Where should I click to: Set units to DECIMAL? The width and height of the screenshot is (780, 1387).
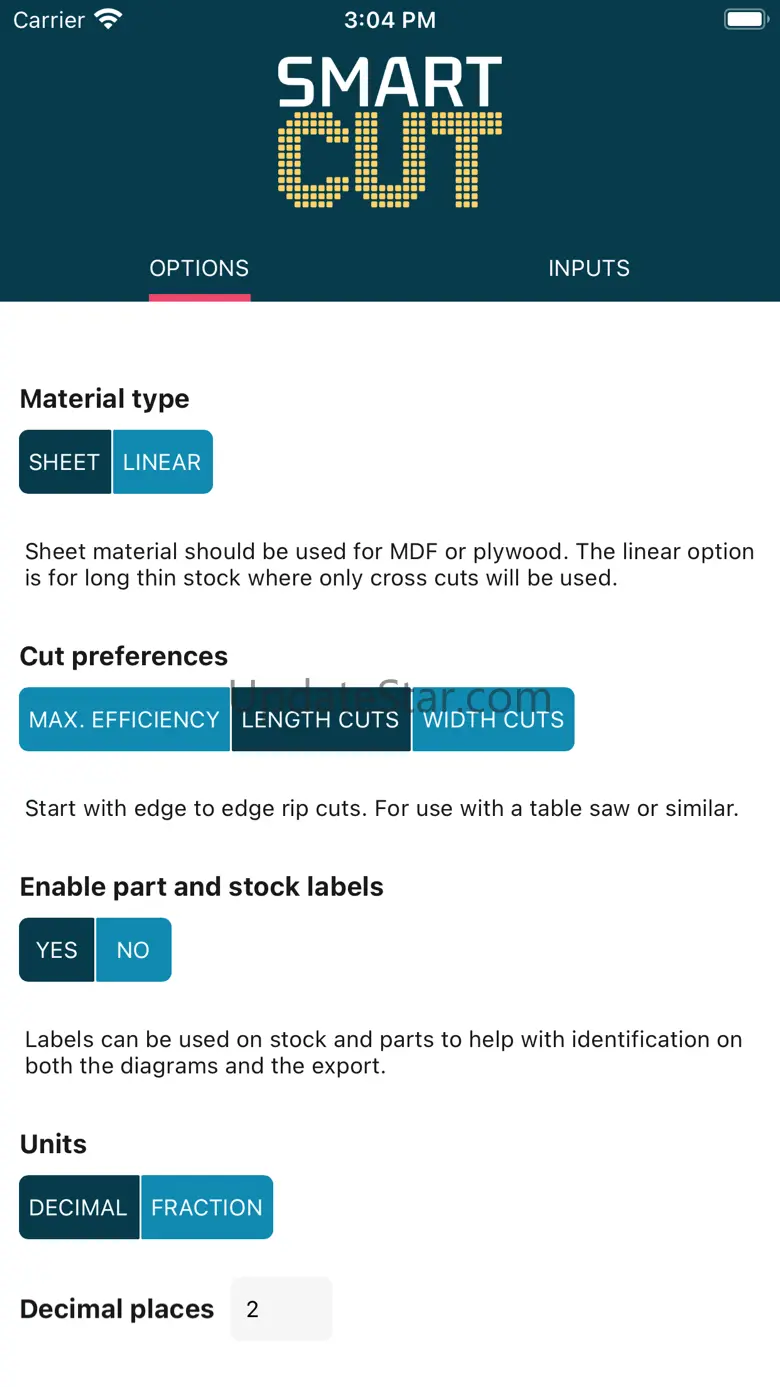pos(79,1207)
